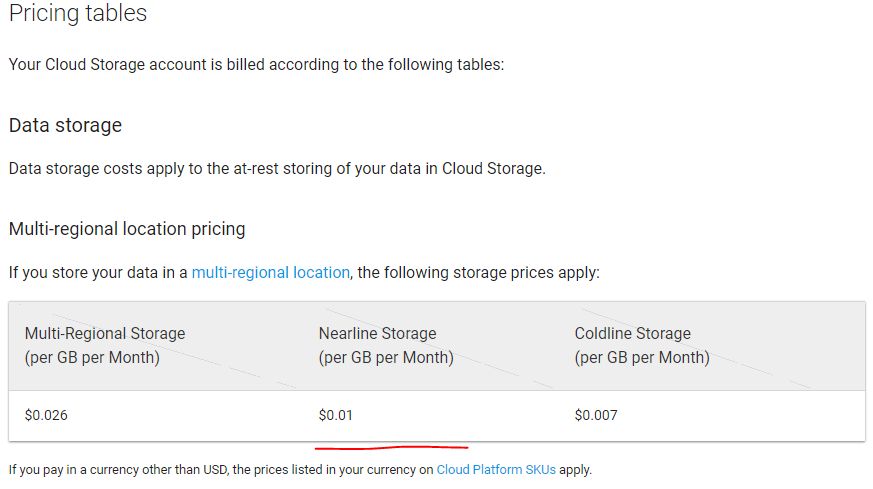Click the $0.007 Coldline price cell
873x489 pixels.
coord(596,414)
